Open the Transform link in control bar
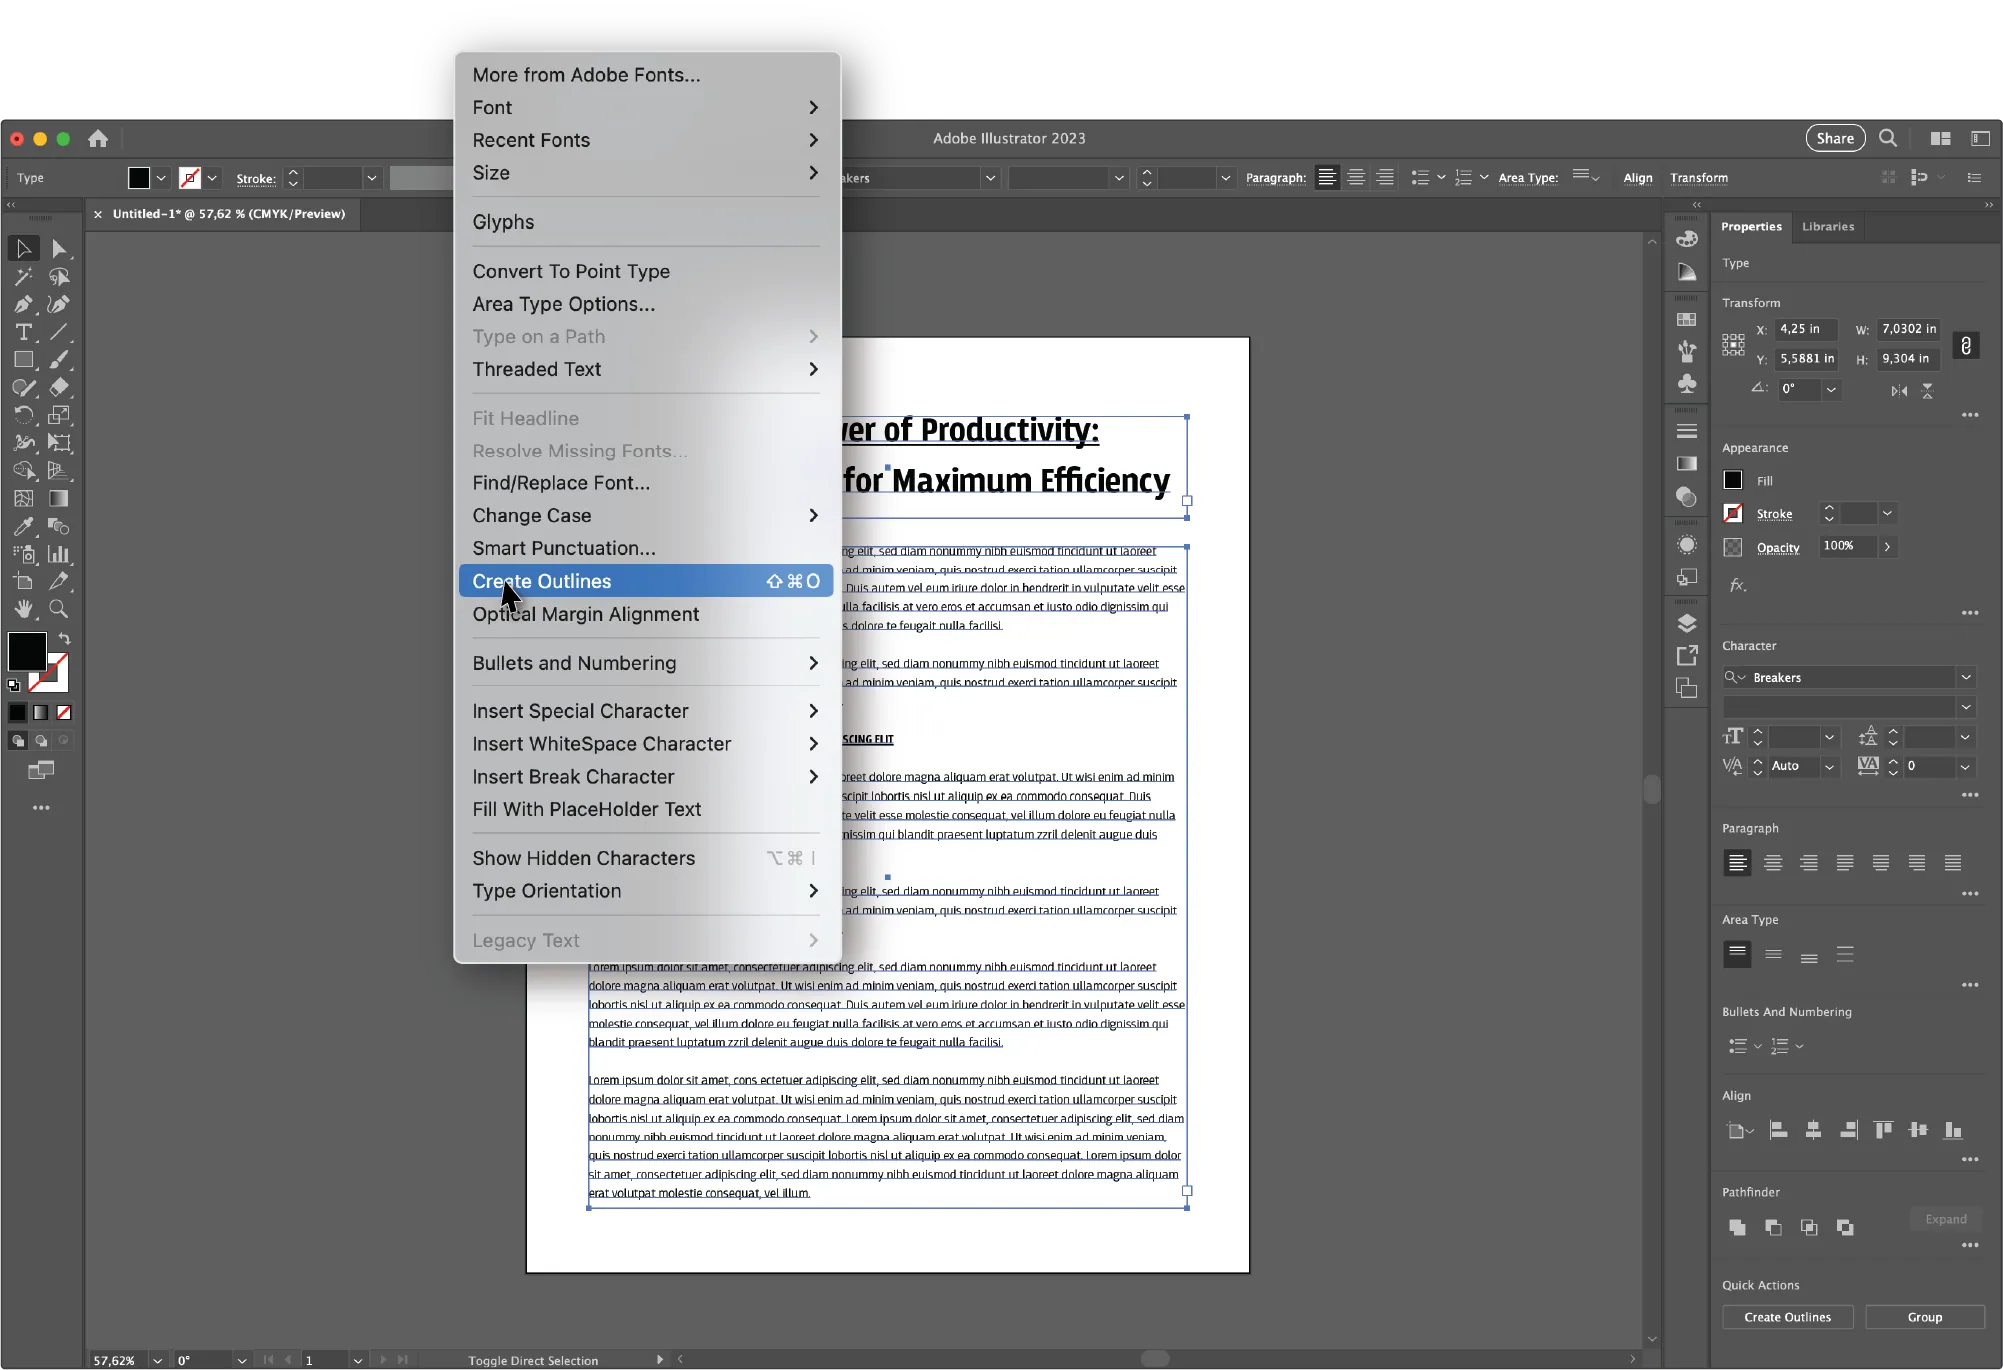 click(x=1698, y=178)
